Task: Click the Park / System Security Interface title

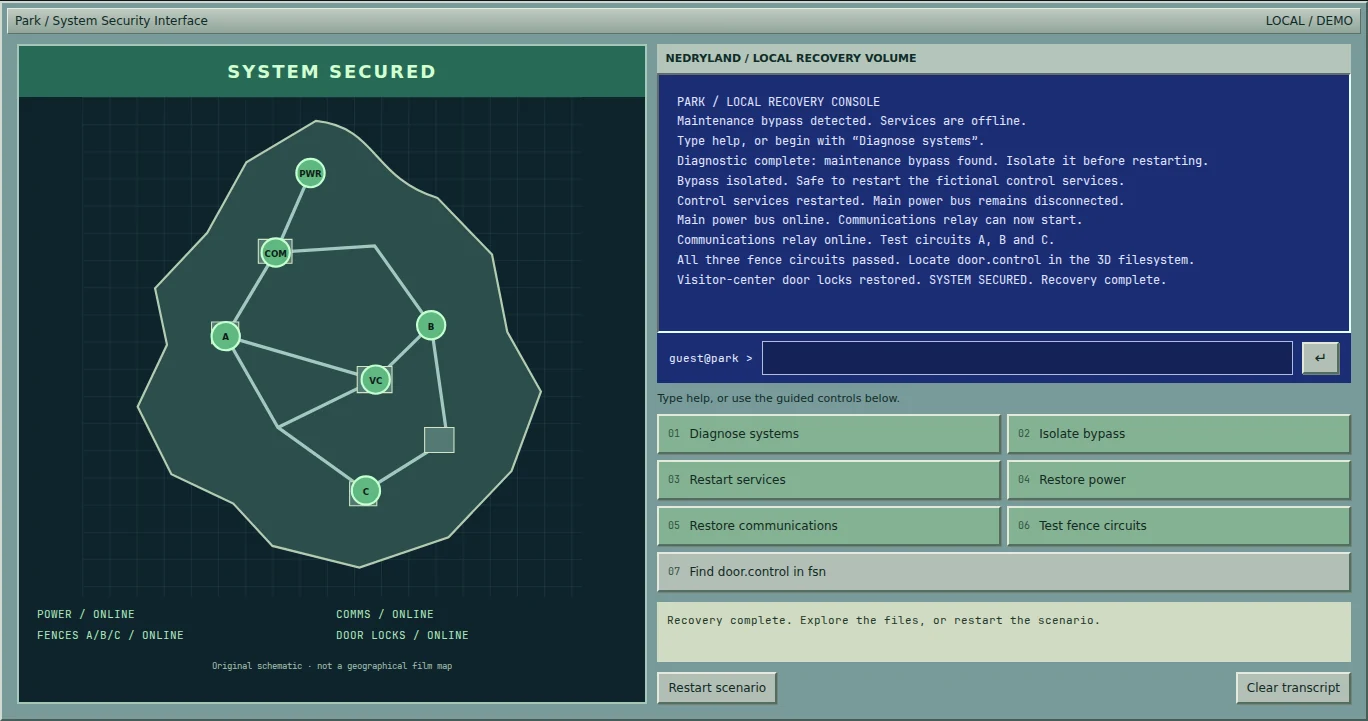Action: pos(112,21)
